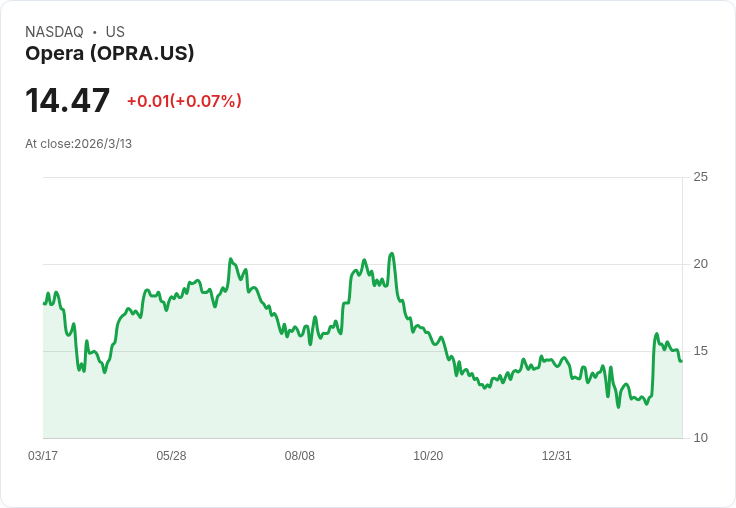
Task: Click the 14.47 current price
Action: coord(67,101)
